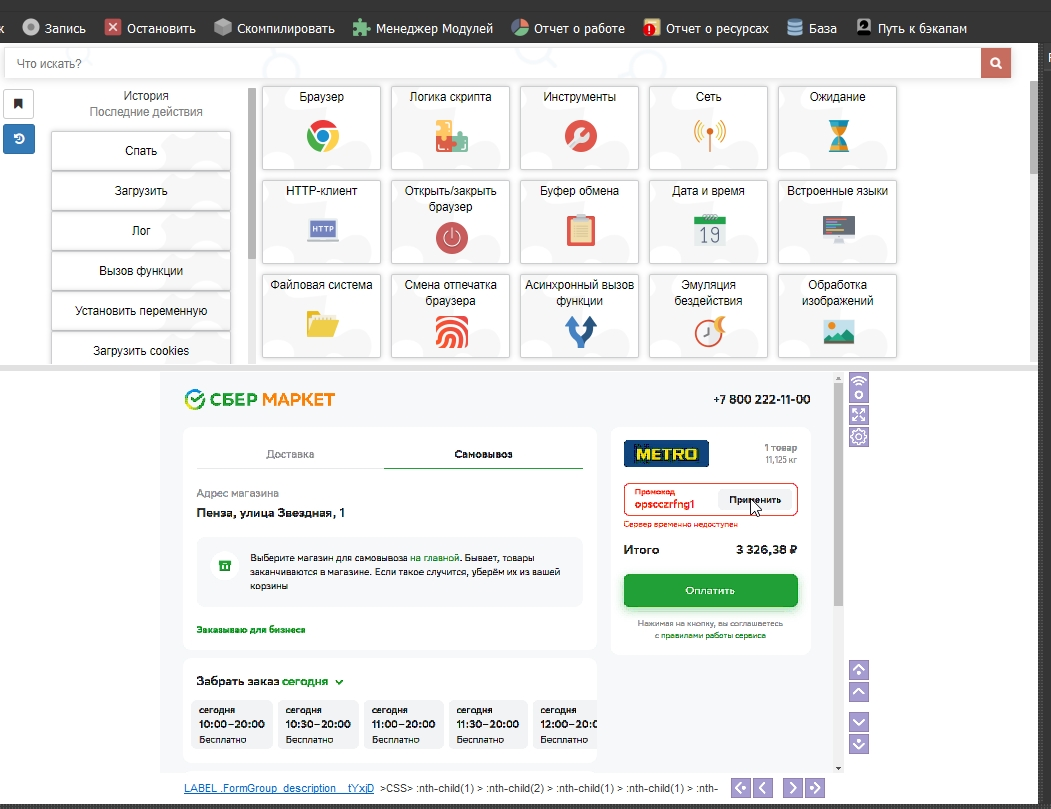The image size is (1051, 809).
Task: Open the правилами работы сервиса link
Action: point(713,635)
